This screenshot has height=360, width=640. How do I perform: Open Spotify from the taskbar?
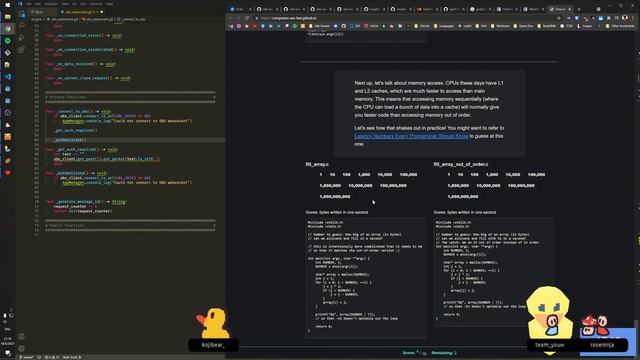click(7, 41)
